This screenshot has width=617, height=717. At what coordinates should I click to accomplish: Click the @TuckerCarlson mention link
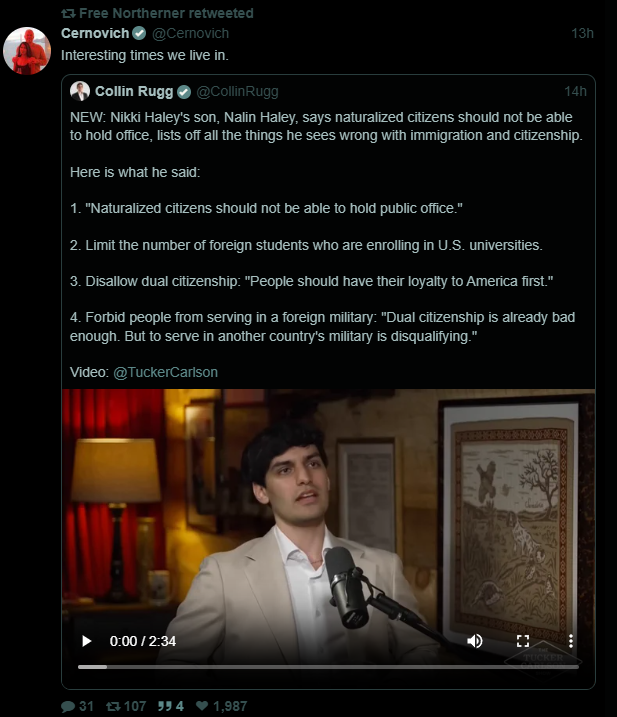click(x=166, y=372)
